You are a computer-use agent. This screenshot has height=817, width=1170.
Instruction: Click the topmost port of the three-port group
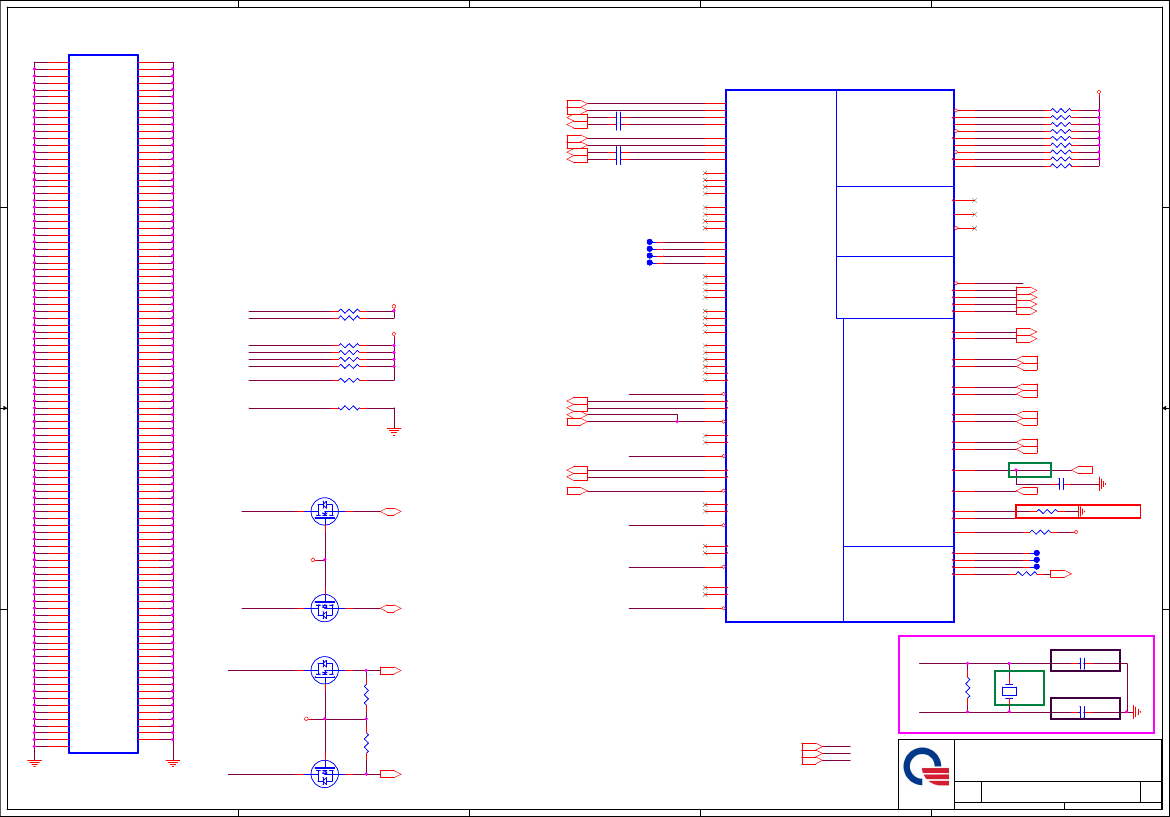coord(812,746)
